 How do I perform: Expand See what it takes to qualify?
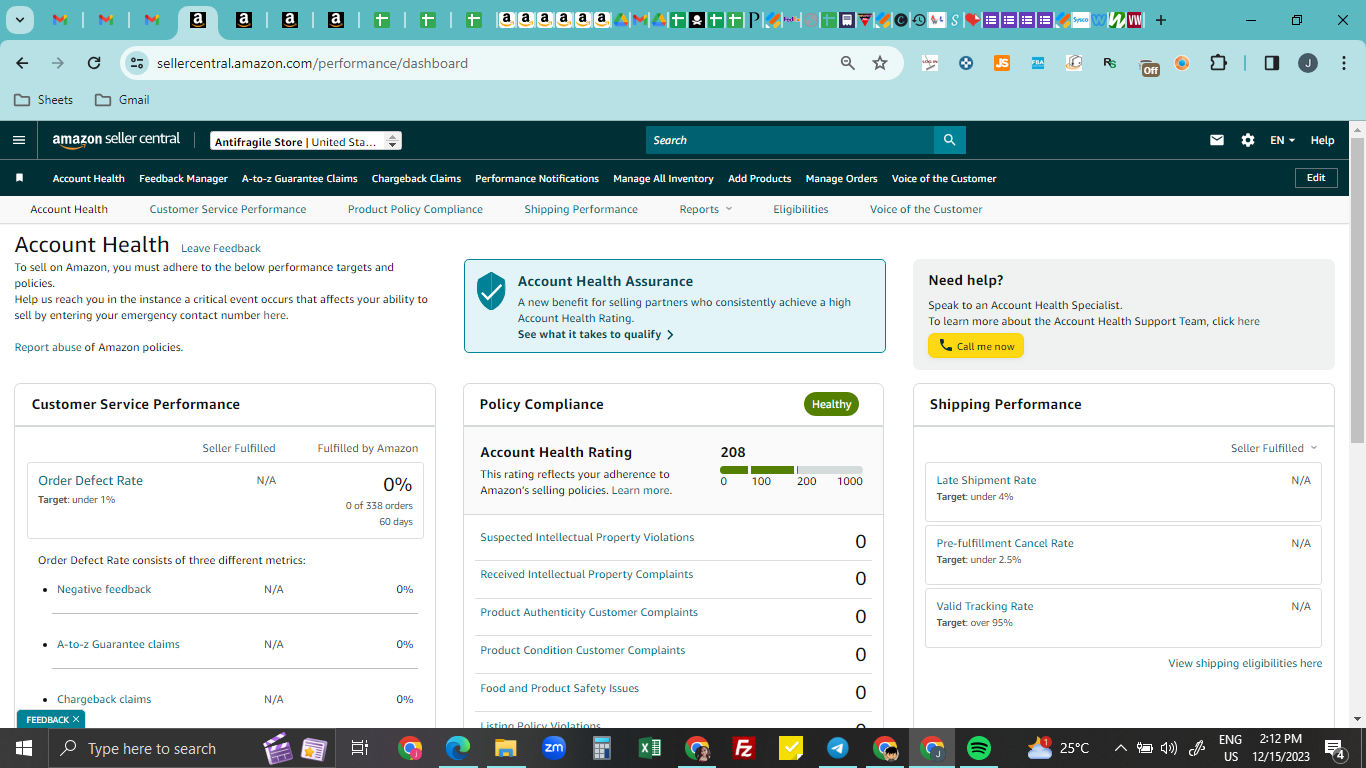tap(595, 334)
